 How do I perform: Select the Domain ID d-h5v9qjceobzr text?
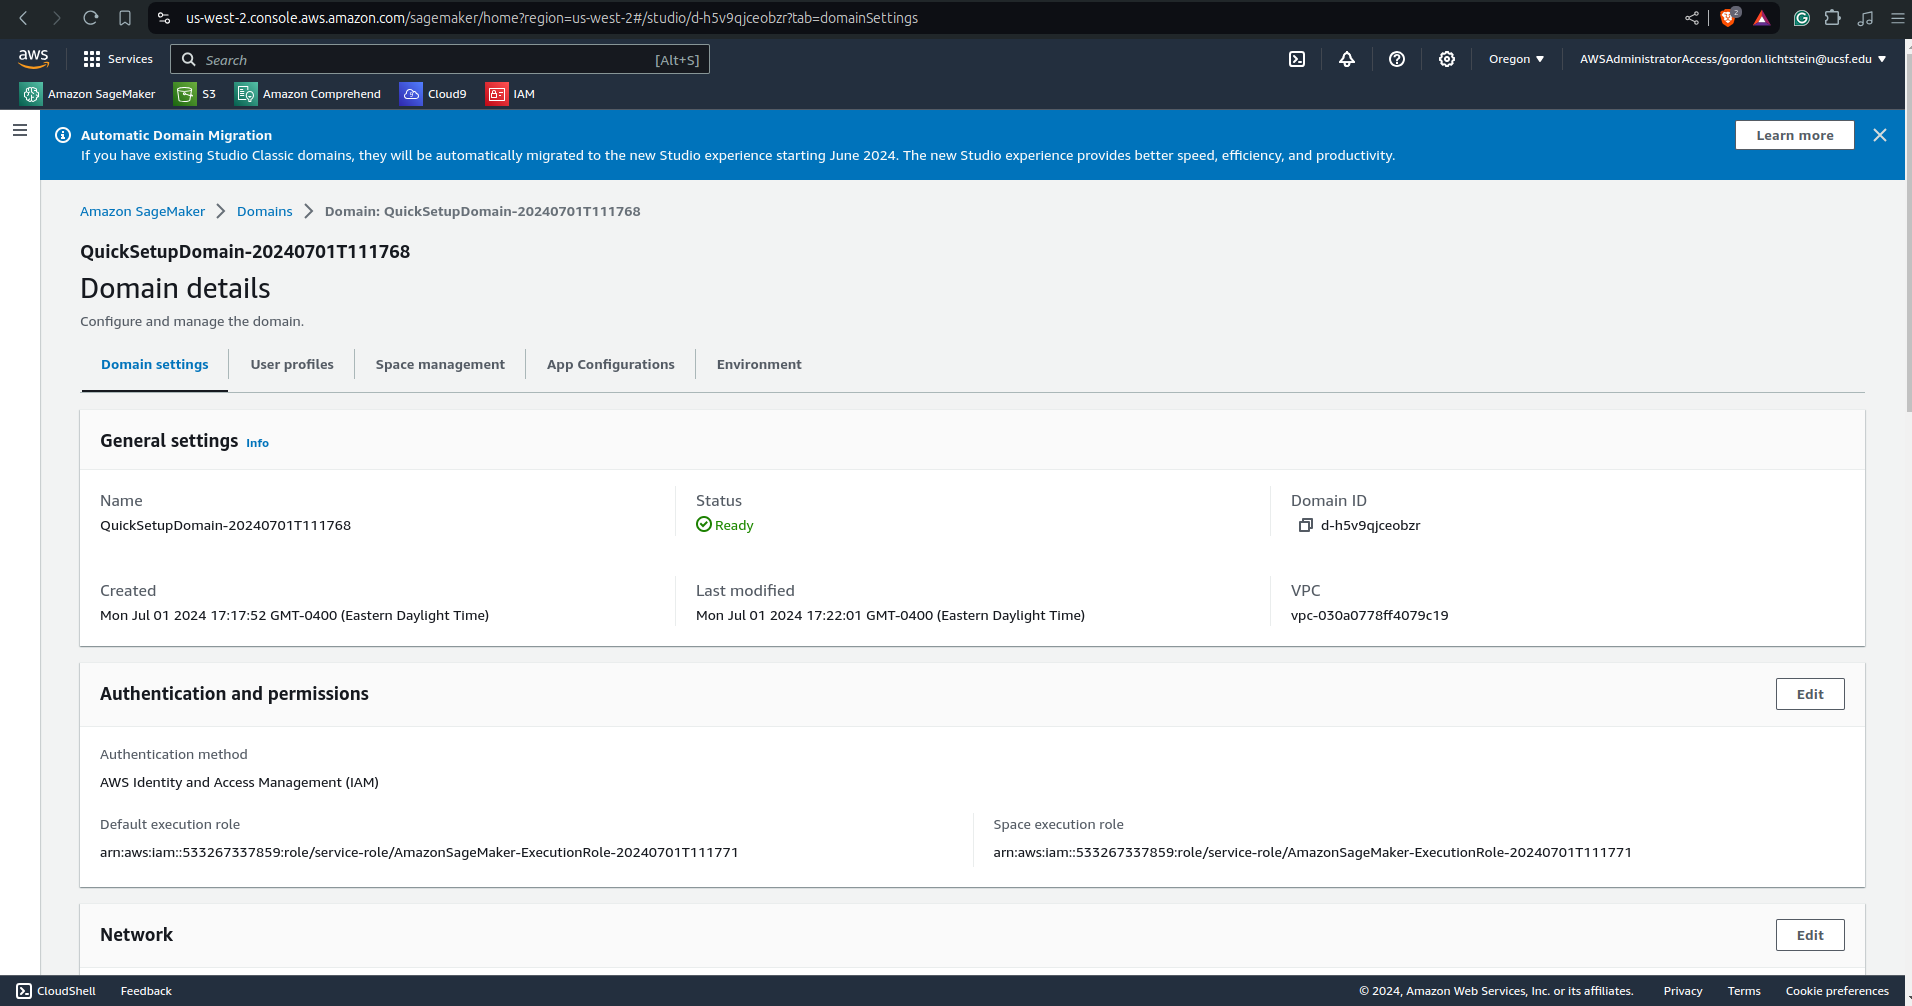click(x=1370, y=525)
